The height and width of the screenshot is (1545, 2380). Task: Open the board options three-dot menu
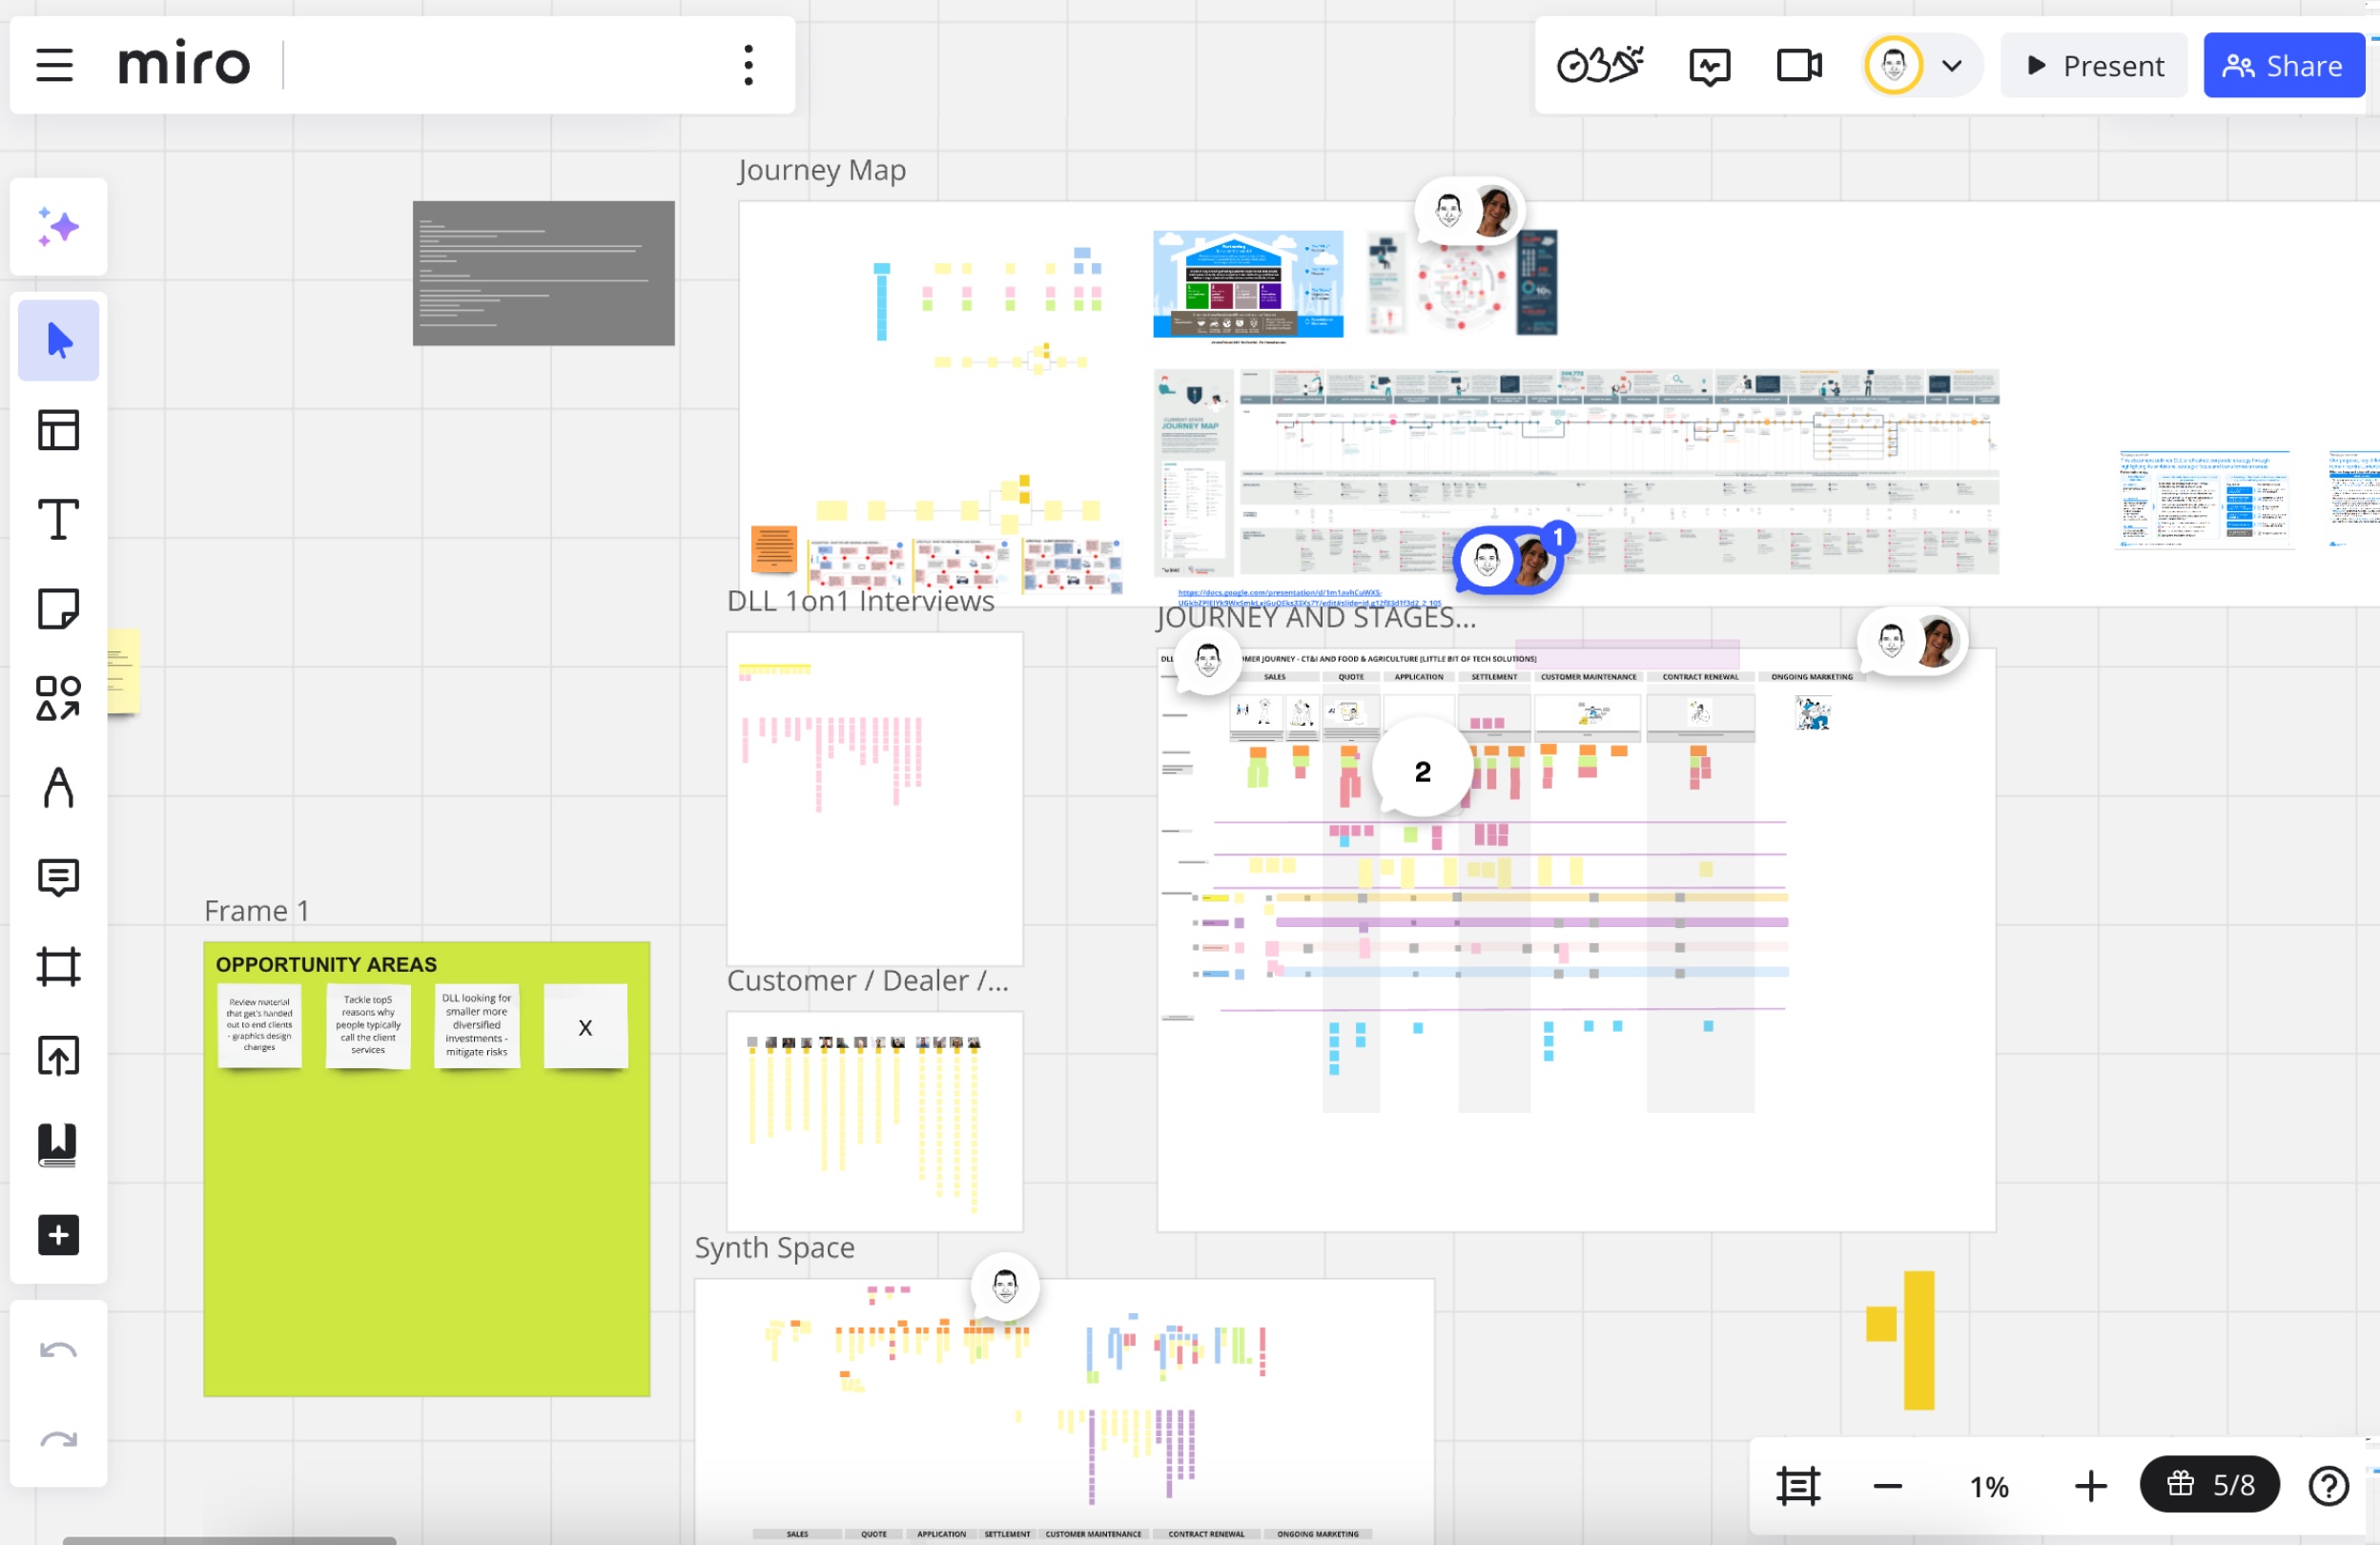(x=747, y=65)
